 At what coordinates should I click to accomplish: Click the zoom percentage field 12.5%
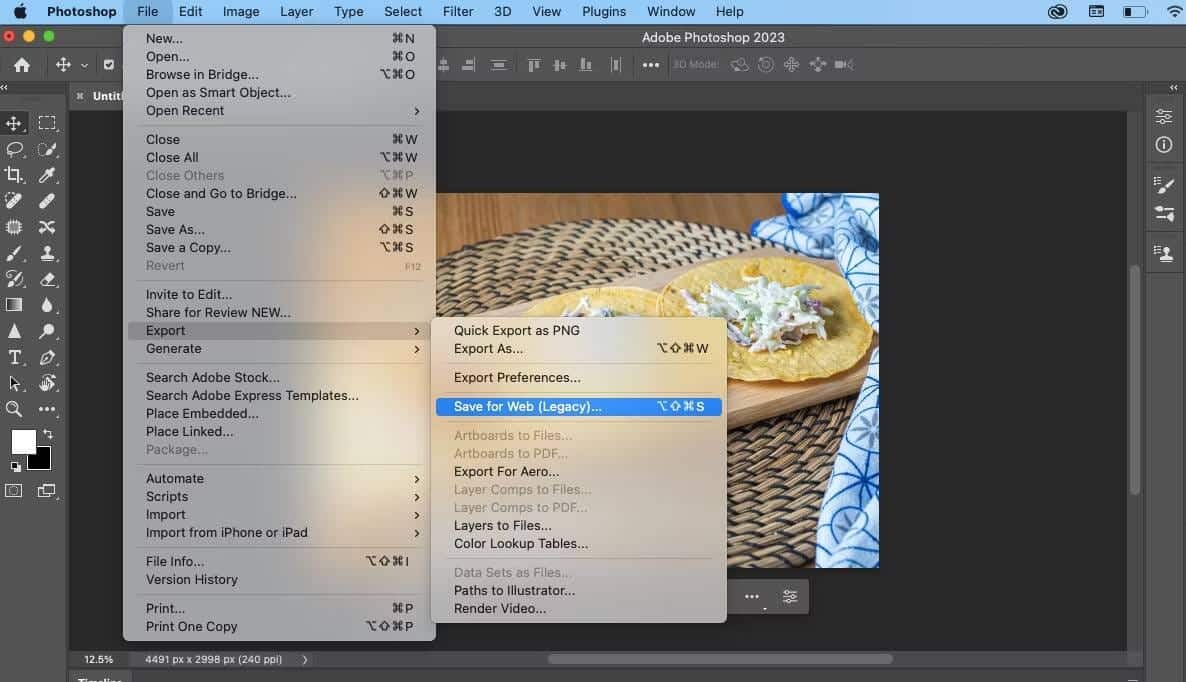click(x=98, y=660)
